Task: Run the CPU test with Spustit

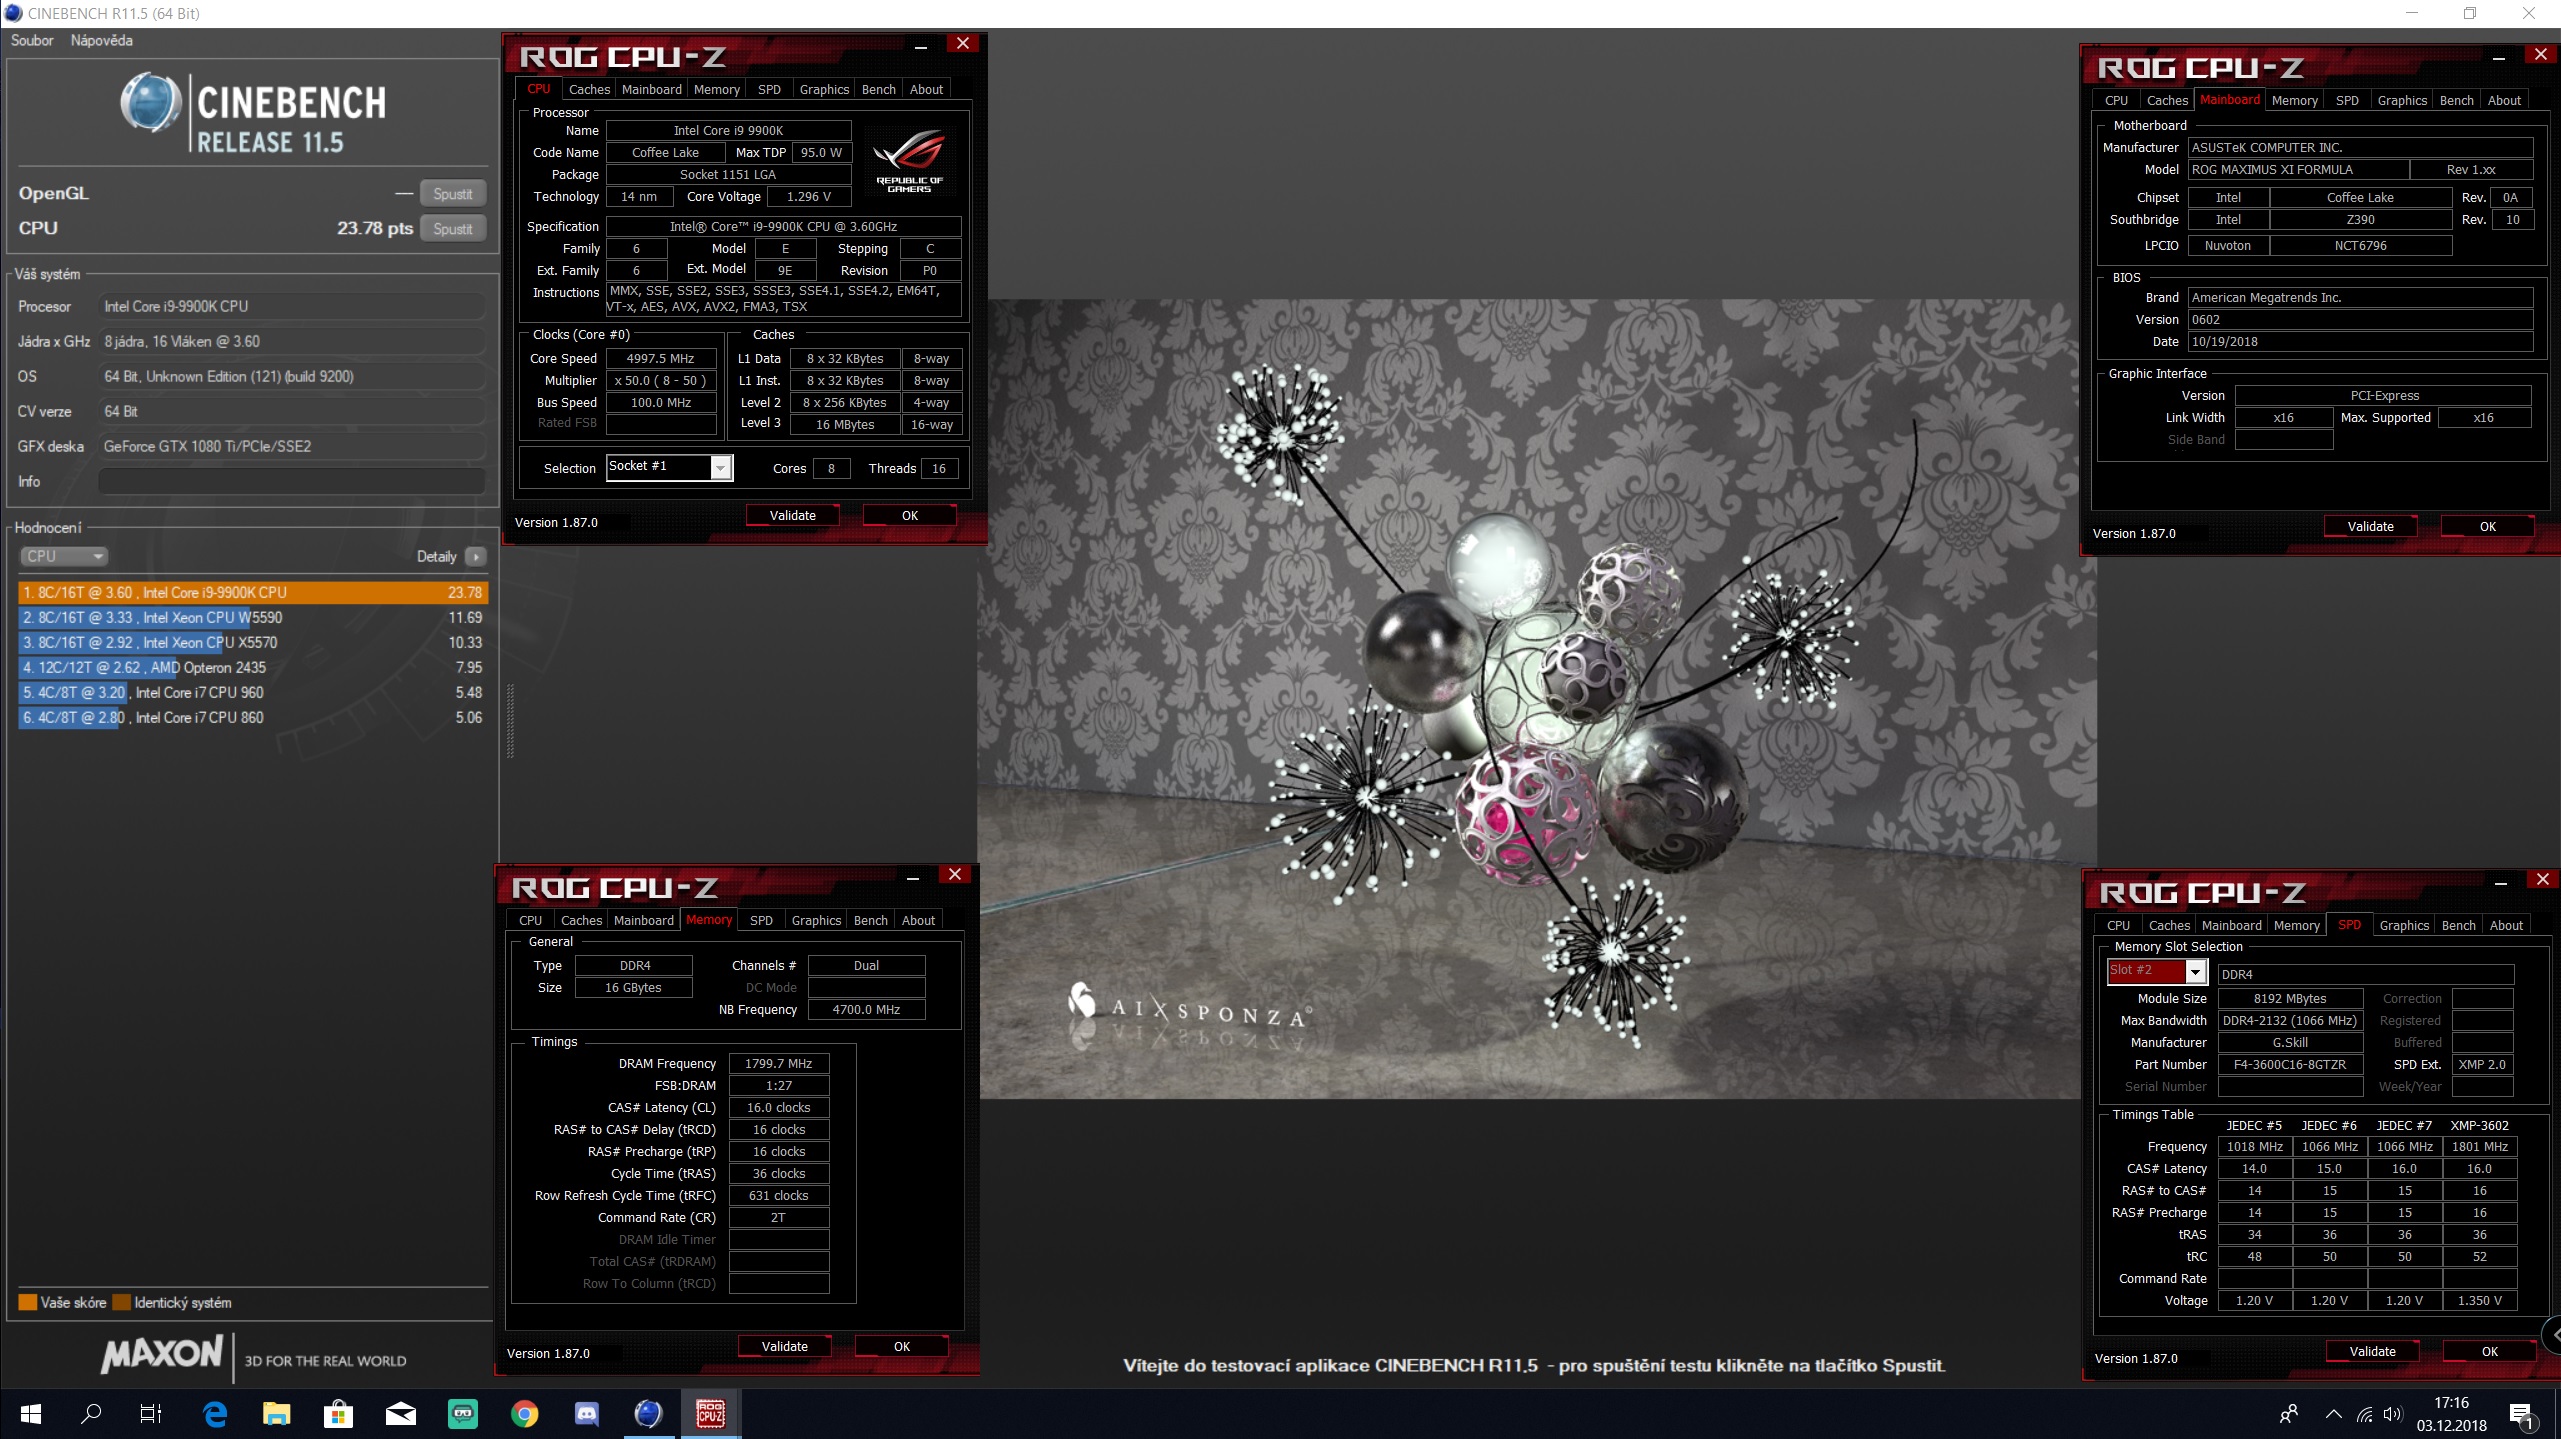Action: click(453, 229)
